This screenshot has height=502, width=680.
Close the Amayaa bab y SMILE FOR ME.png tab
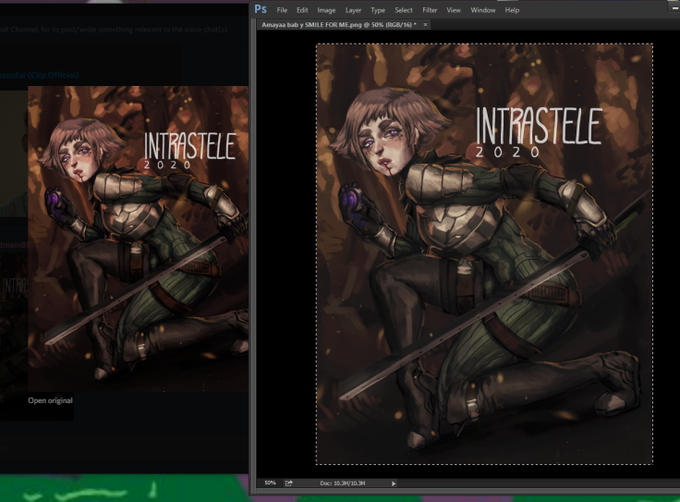point(425,25)
